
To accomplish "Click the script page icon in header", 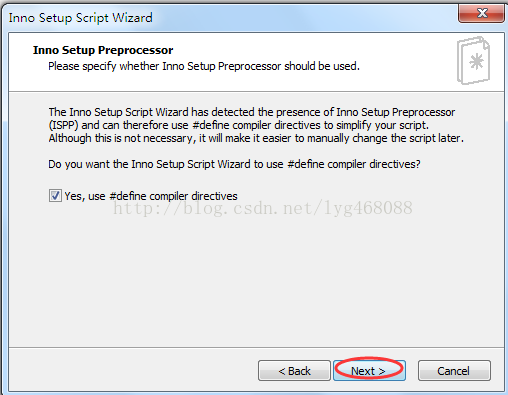I will 473,60.
